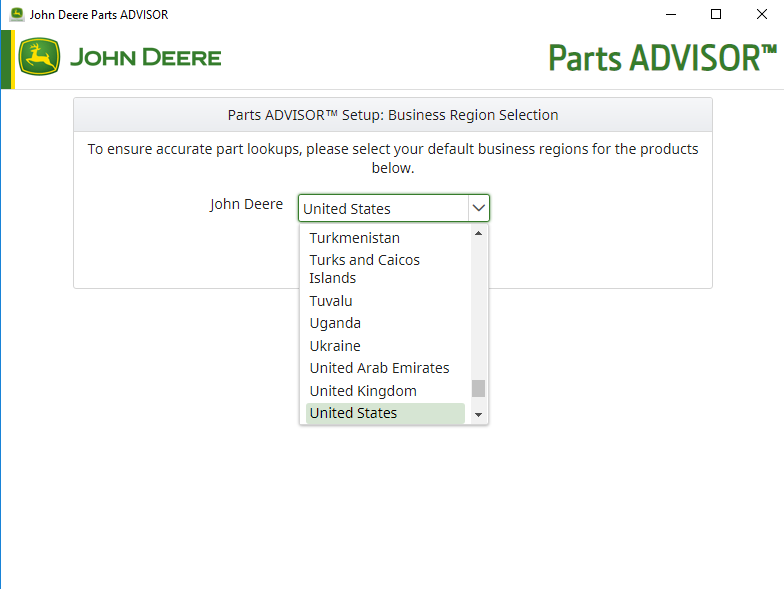
Task: Pick Uganda as the business region
Action: 335,323
